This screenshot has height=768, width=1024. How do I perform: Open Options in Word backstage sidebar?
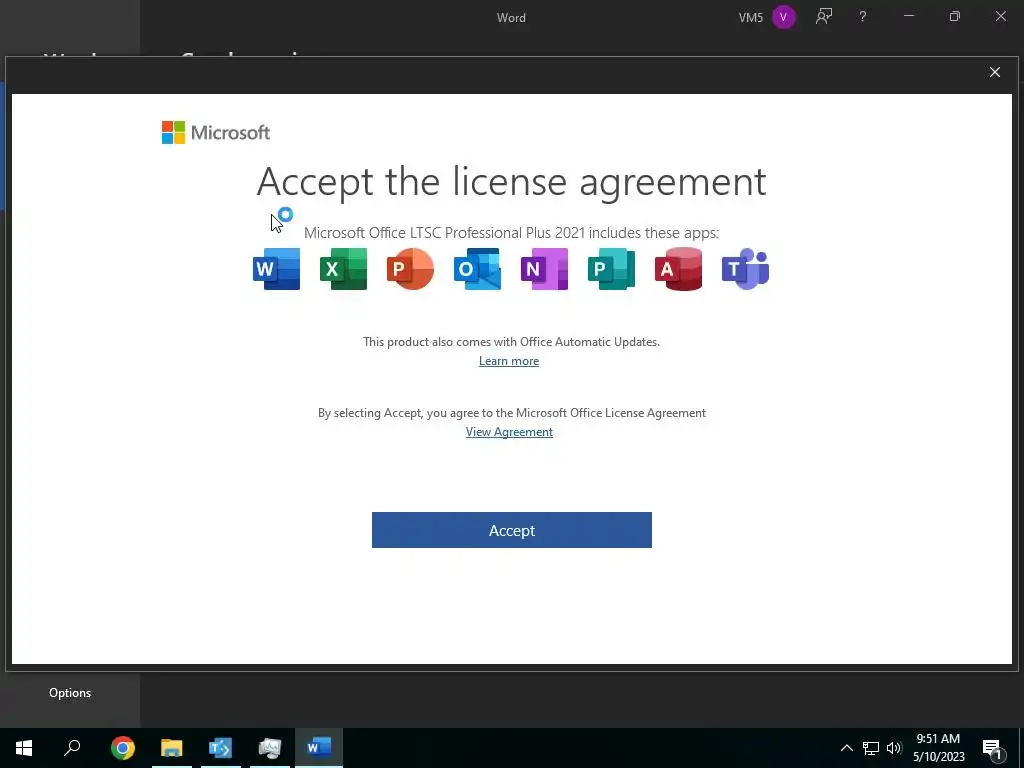point(70,693)
